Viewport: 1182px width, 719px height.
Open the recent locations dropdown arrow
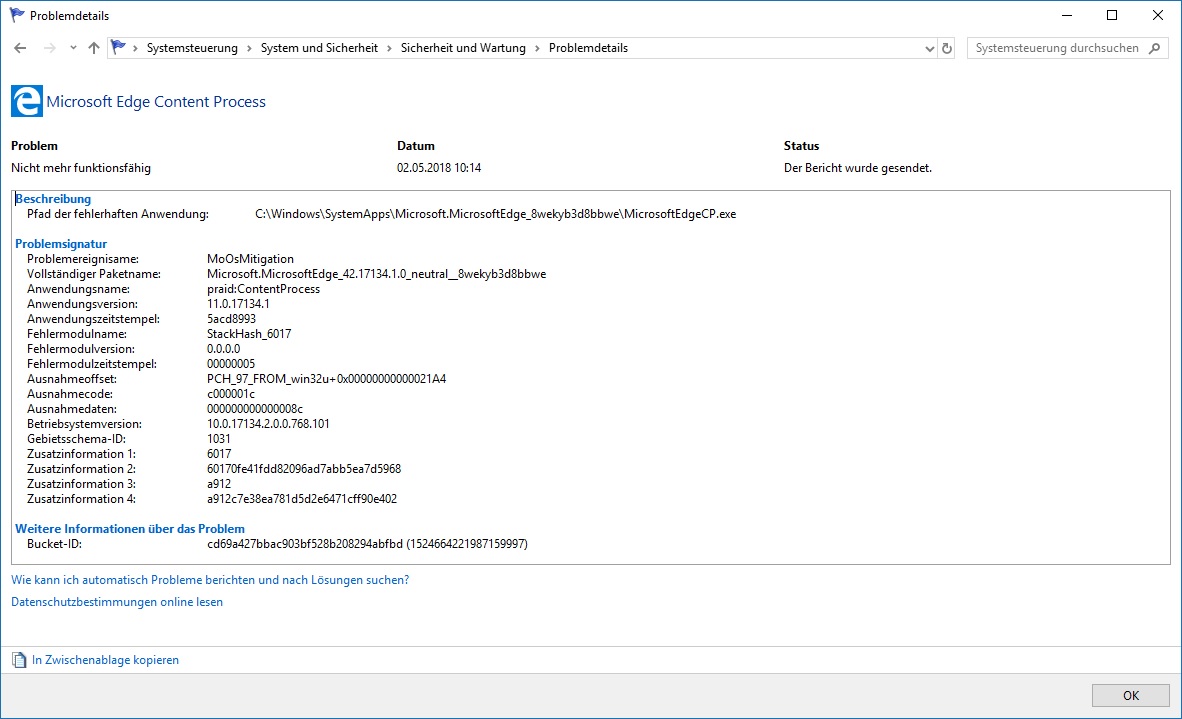73,48
